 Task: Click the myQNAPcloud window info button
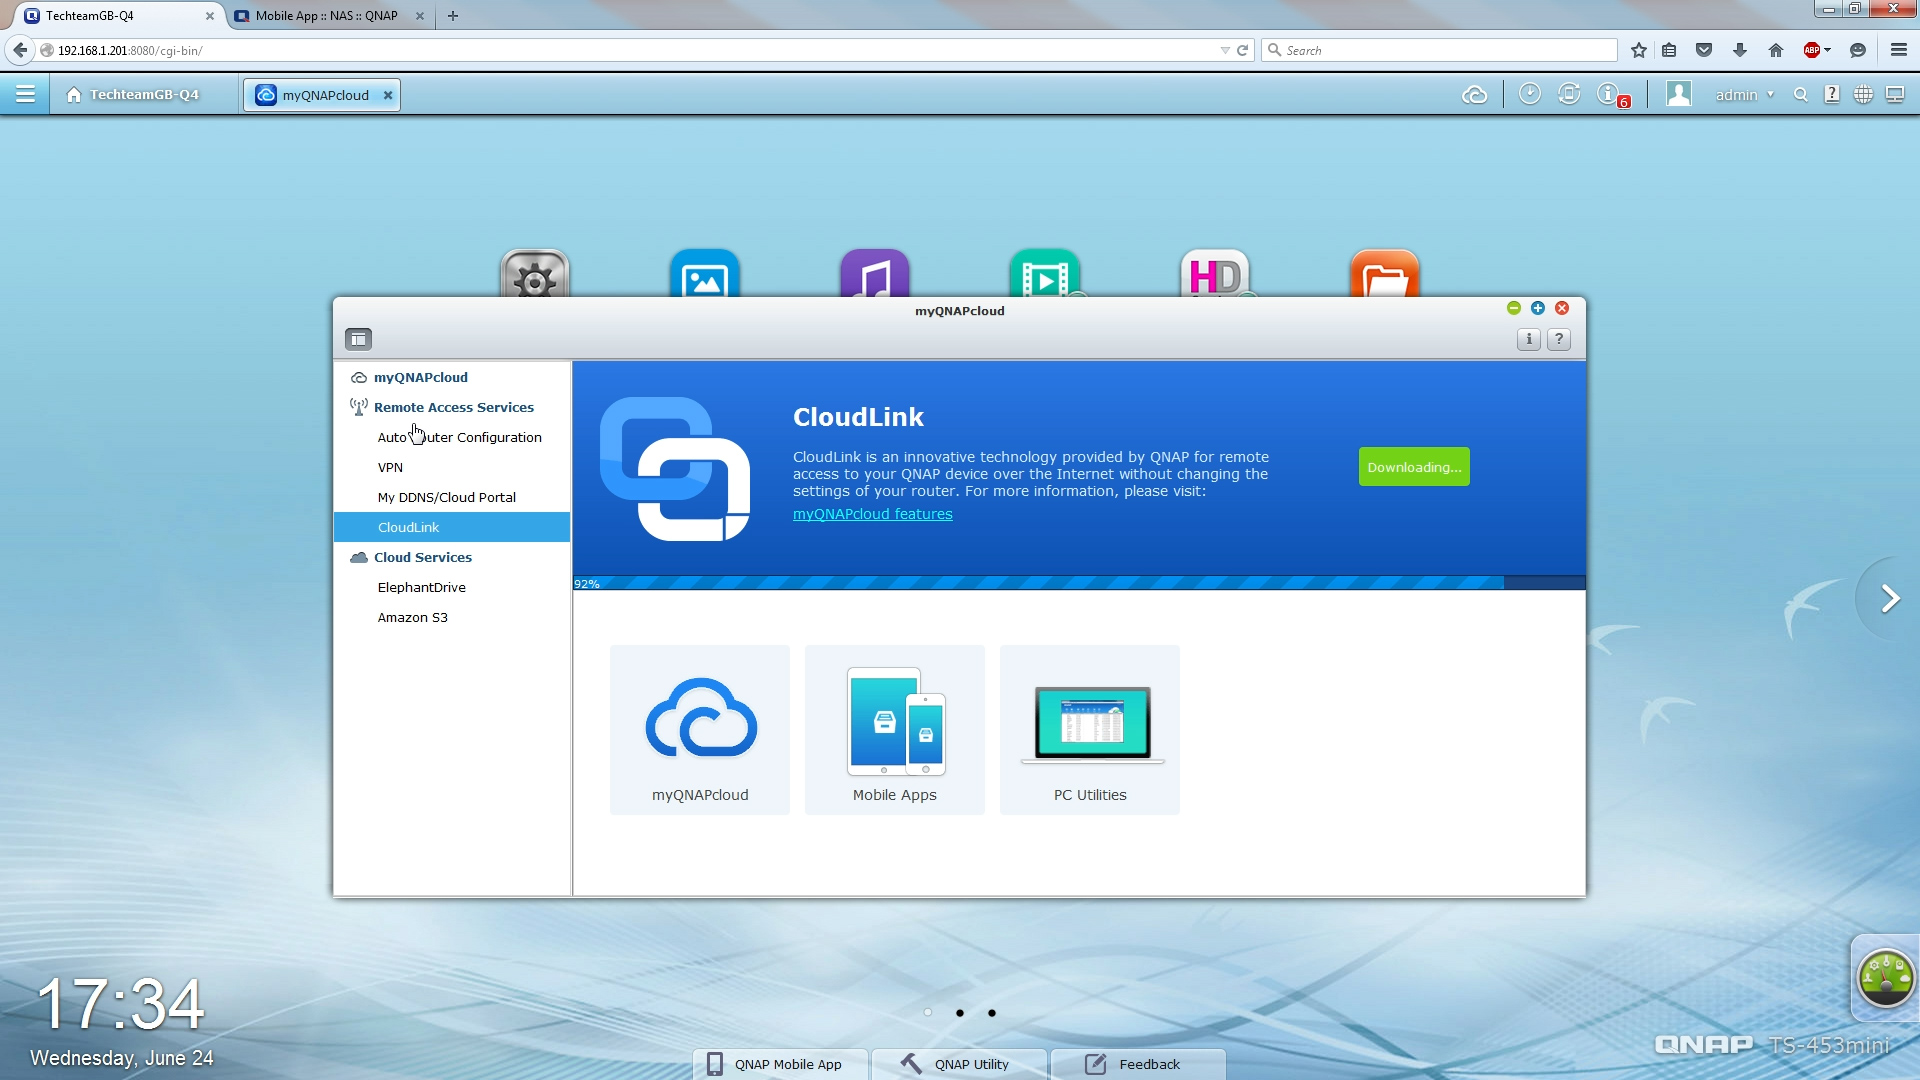[x=1528, y=339]
